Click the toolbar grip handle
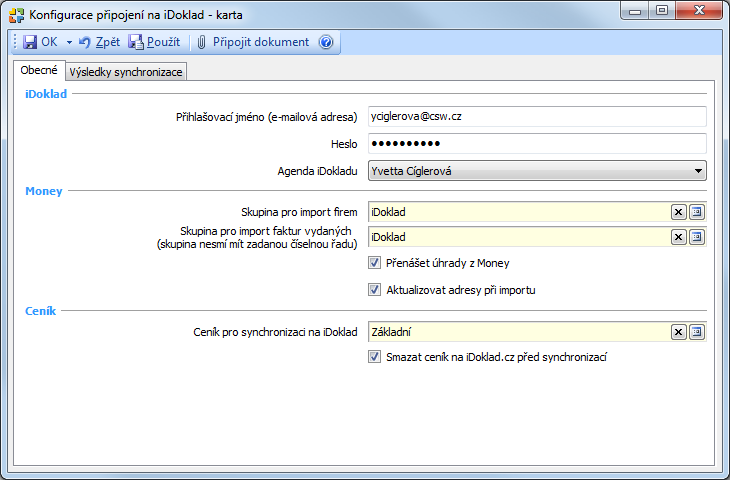Screen dimensions: 730x480 (15, 42)
